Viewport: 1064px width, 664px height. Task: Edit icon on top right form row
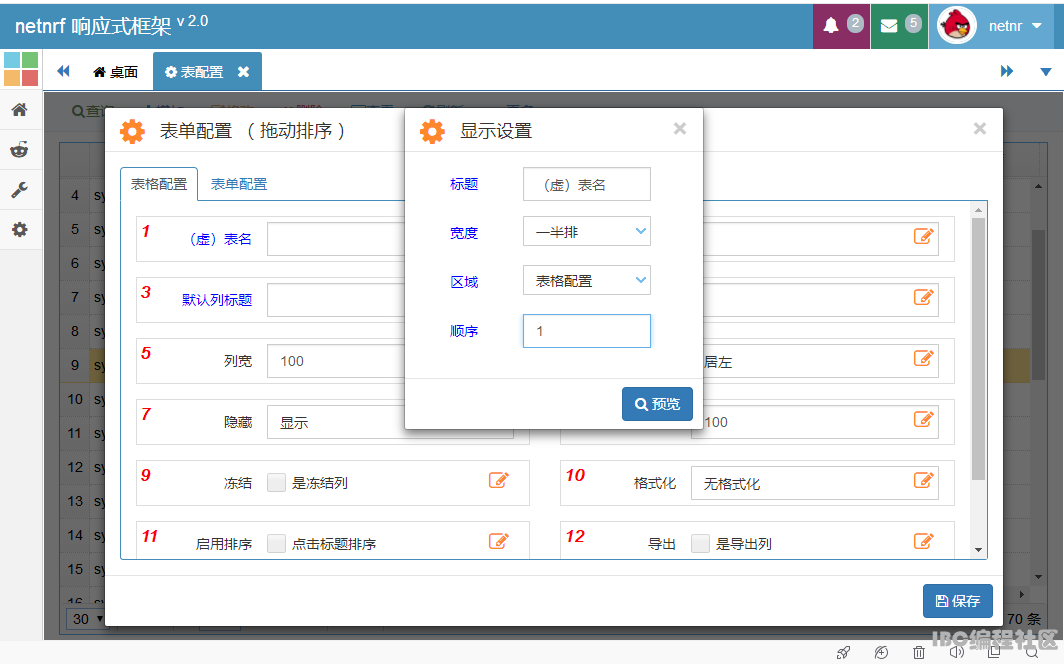pyautogui.click(x=924, y=236)
